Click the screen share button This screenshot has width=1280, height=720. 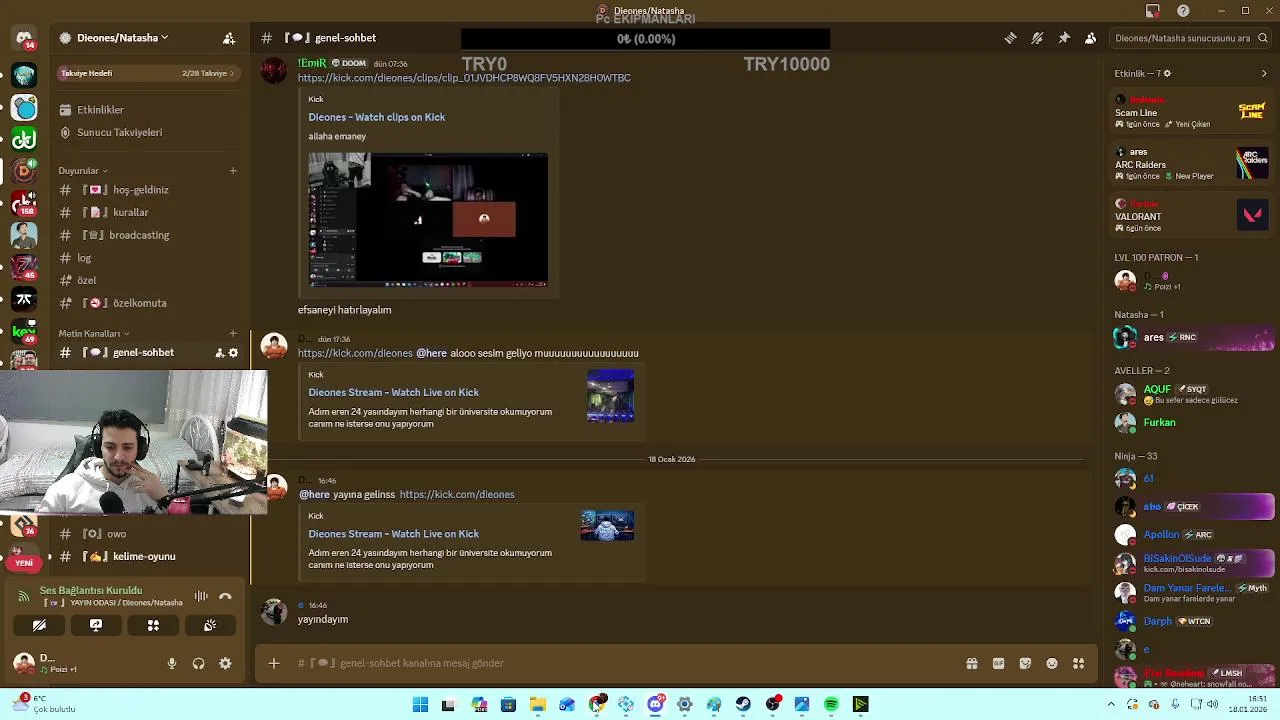[96, 625]
